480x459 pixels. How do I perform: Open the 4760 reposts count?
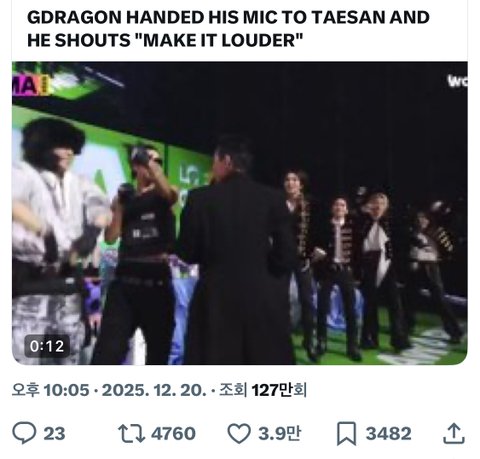pyautogui.click(x=173, y=433)
